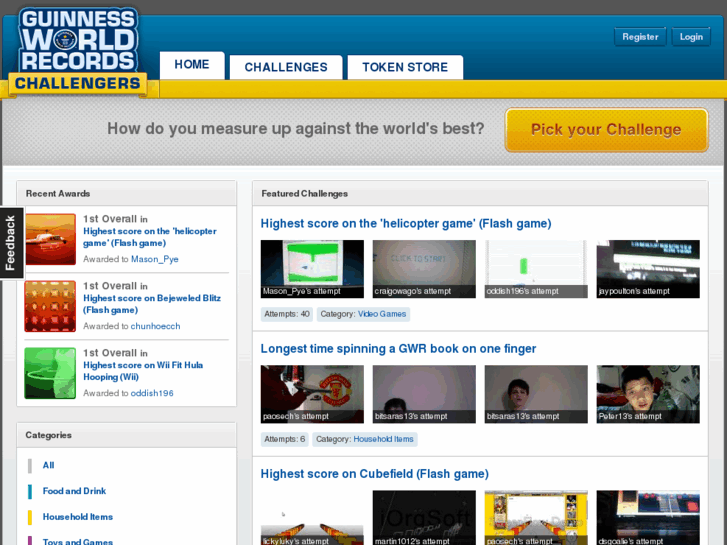
Task: Play jaypoulton's attempt thumbnail
Action: pyautogui.click(x=648, y=269)
